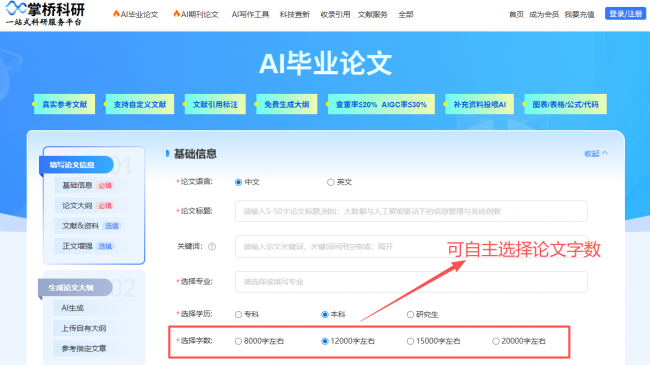Open the AI写作工具 menu item
Viewport: 650px width, 365px height.
[250, 14]
